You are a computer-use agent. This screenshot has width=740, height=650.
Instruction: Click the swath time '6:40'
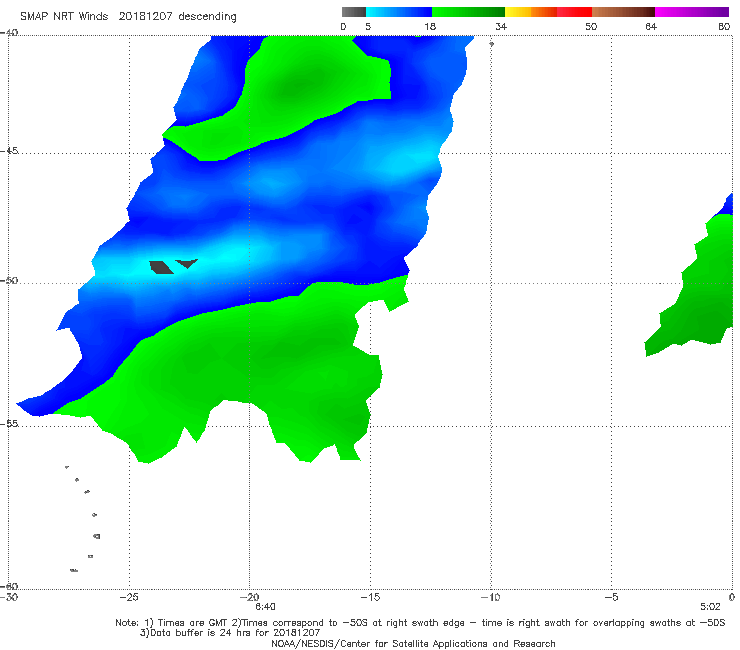tap(265, 607)
